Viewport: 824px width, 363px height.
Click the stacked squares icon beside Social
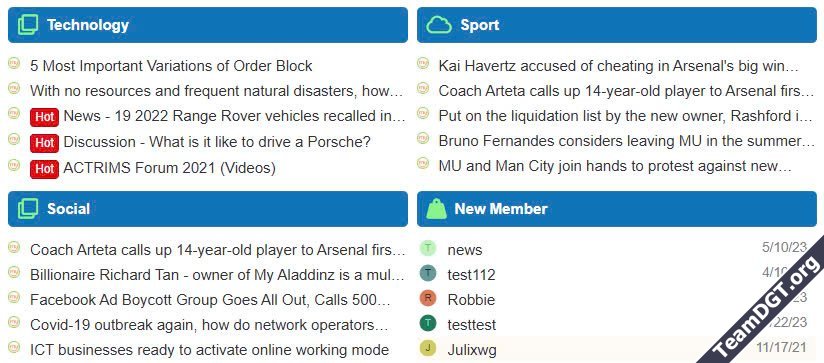click(28, 209)
